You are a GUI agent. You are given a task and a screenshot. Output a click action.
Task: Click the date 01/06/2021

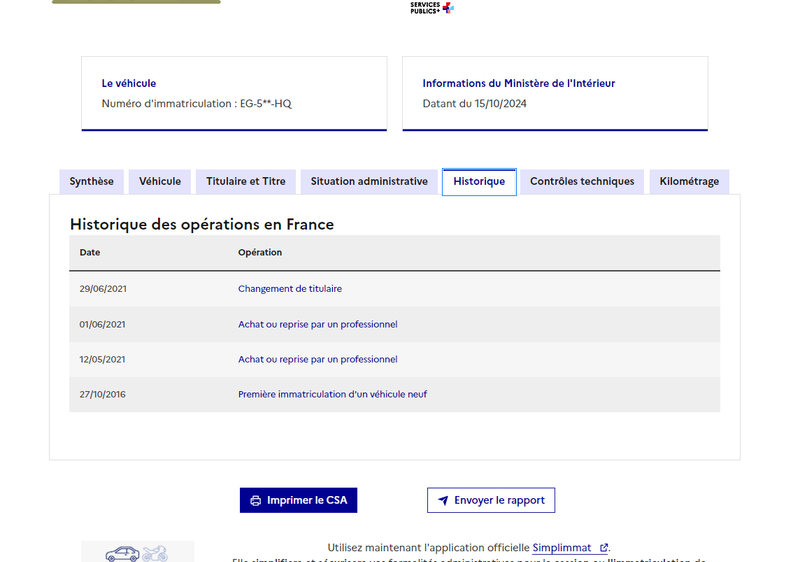pos(103,324)
